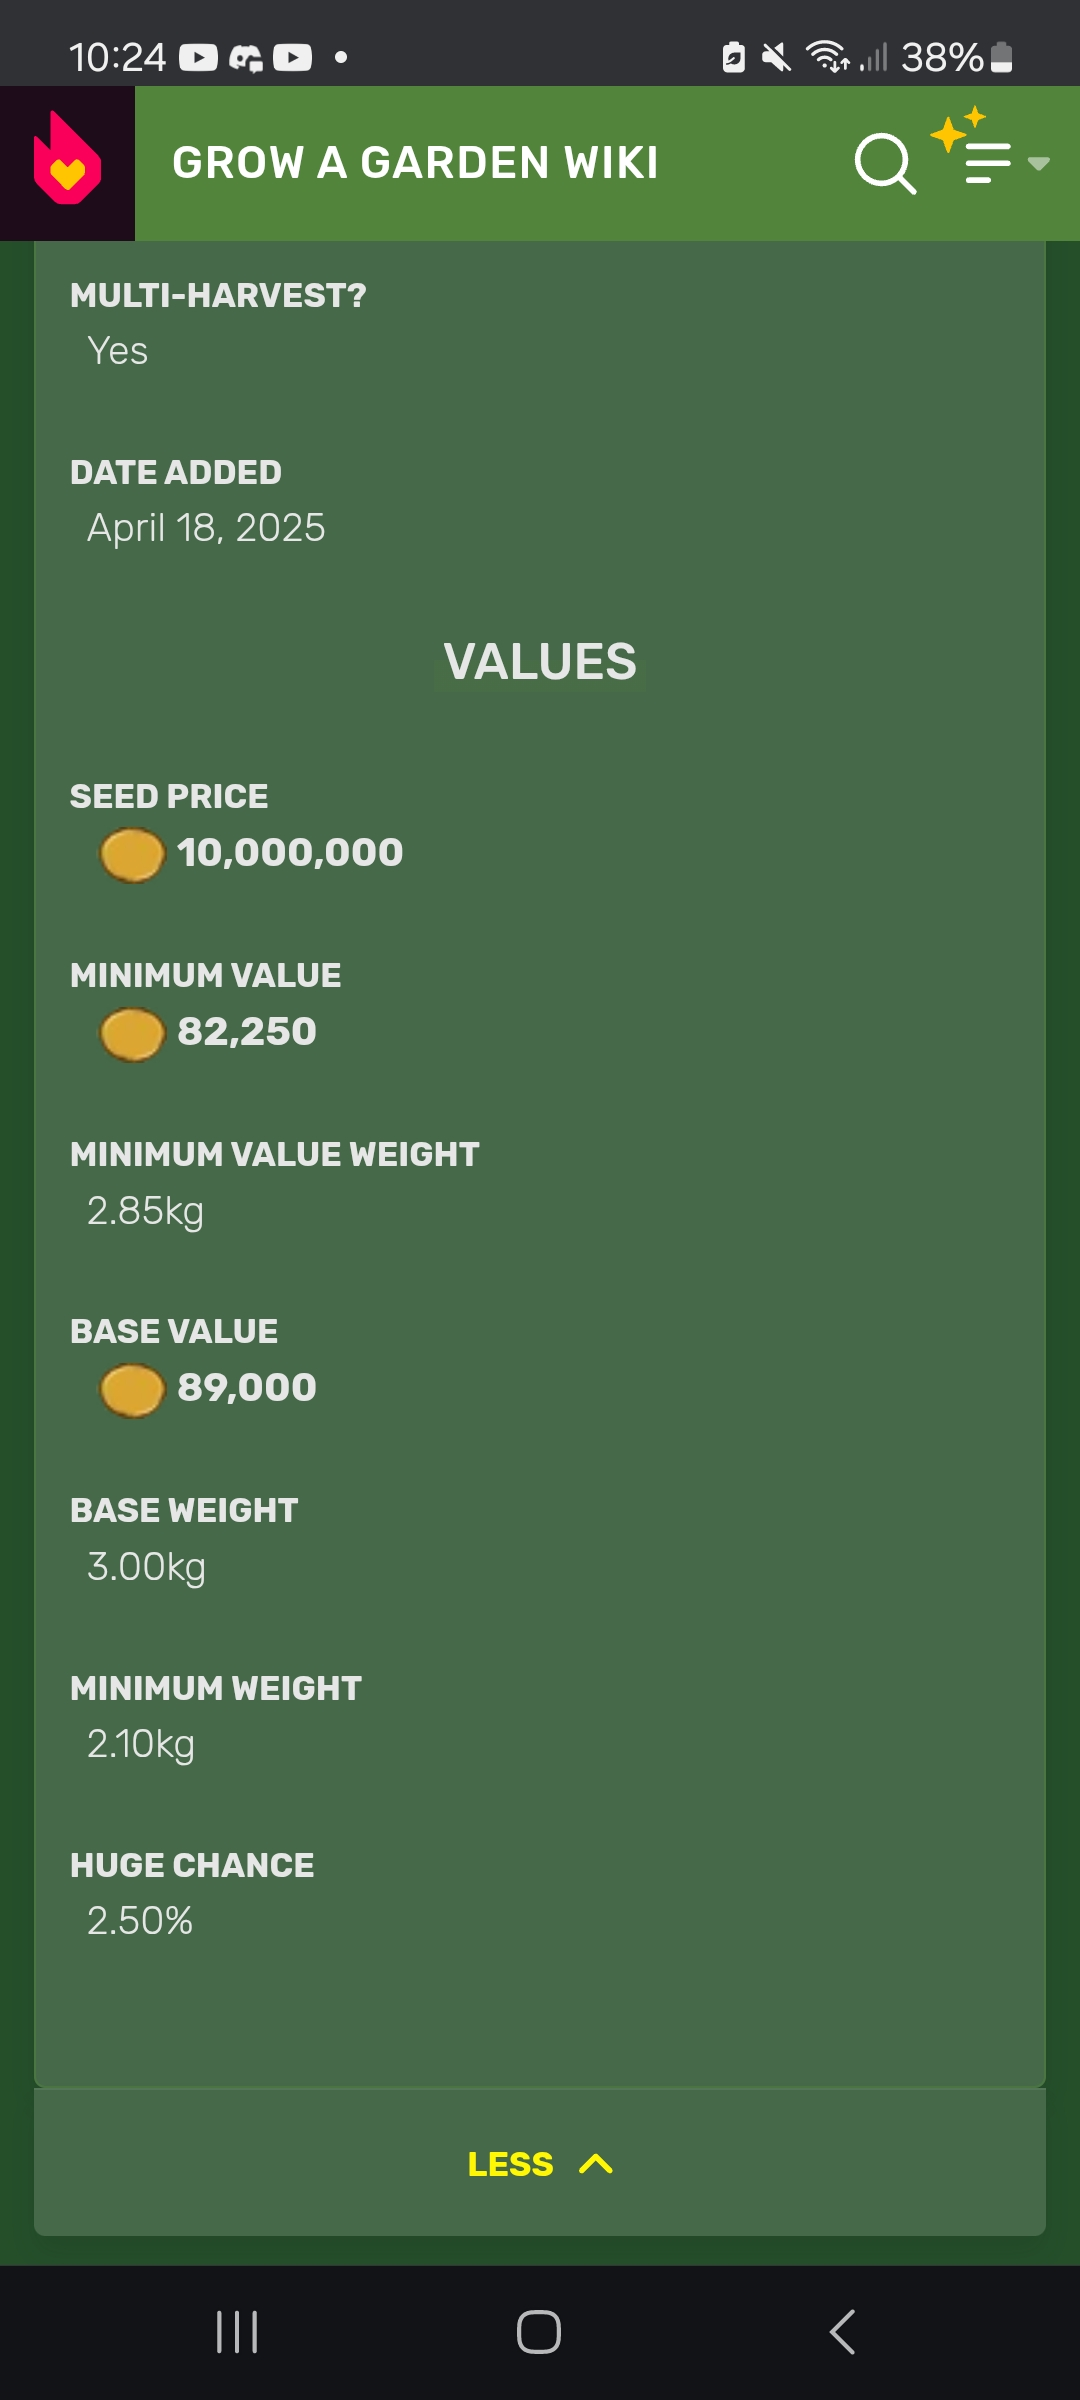The height and width of the screenshot is (2400, 1080).
Task: Click the Minimum Value coin icon
Action: click(x=132, y=1034)
